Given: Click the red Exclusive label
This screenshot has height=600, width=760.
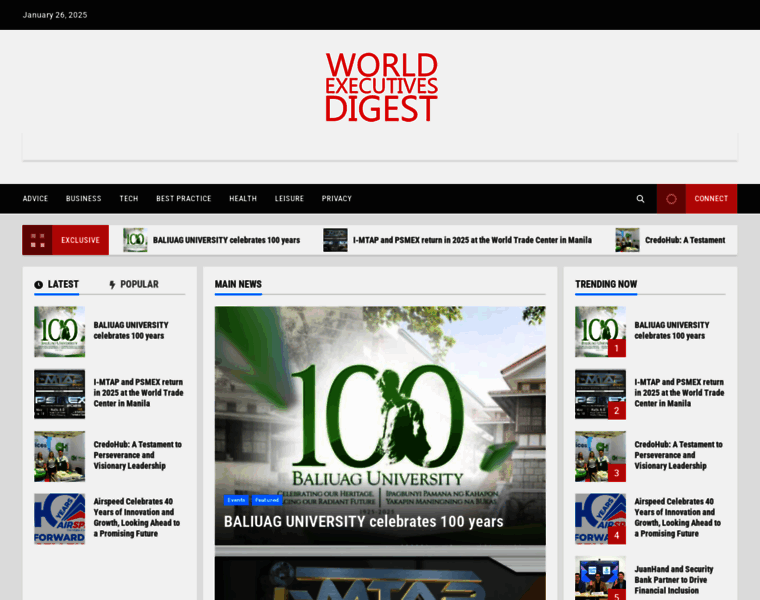Looking at the screenshot, I should (x=80, y=240).
